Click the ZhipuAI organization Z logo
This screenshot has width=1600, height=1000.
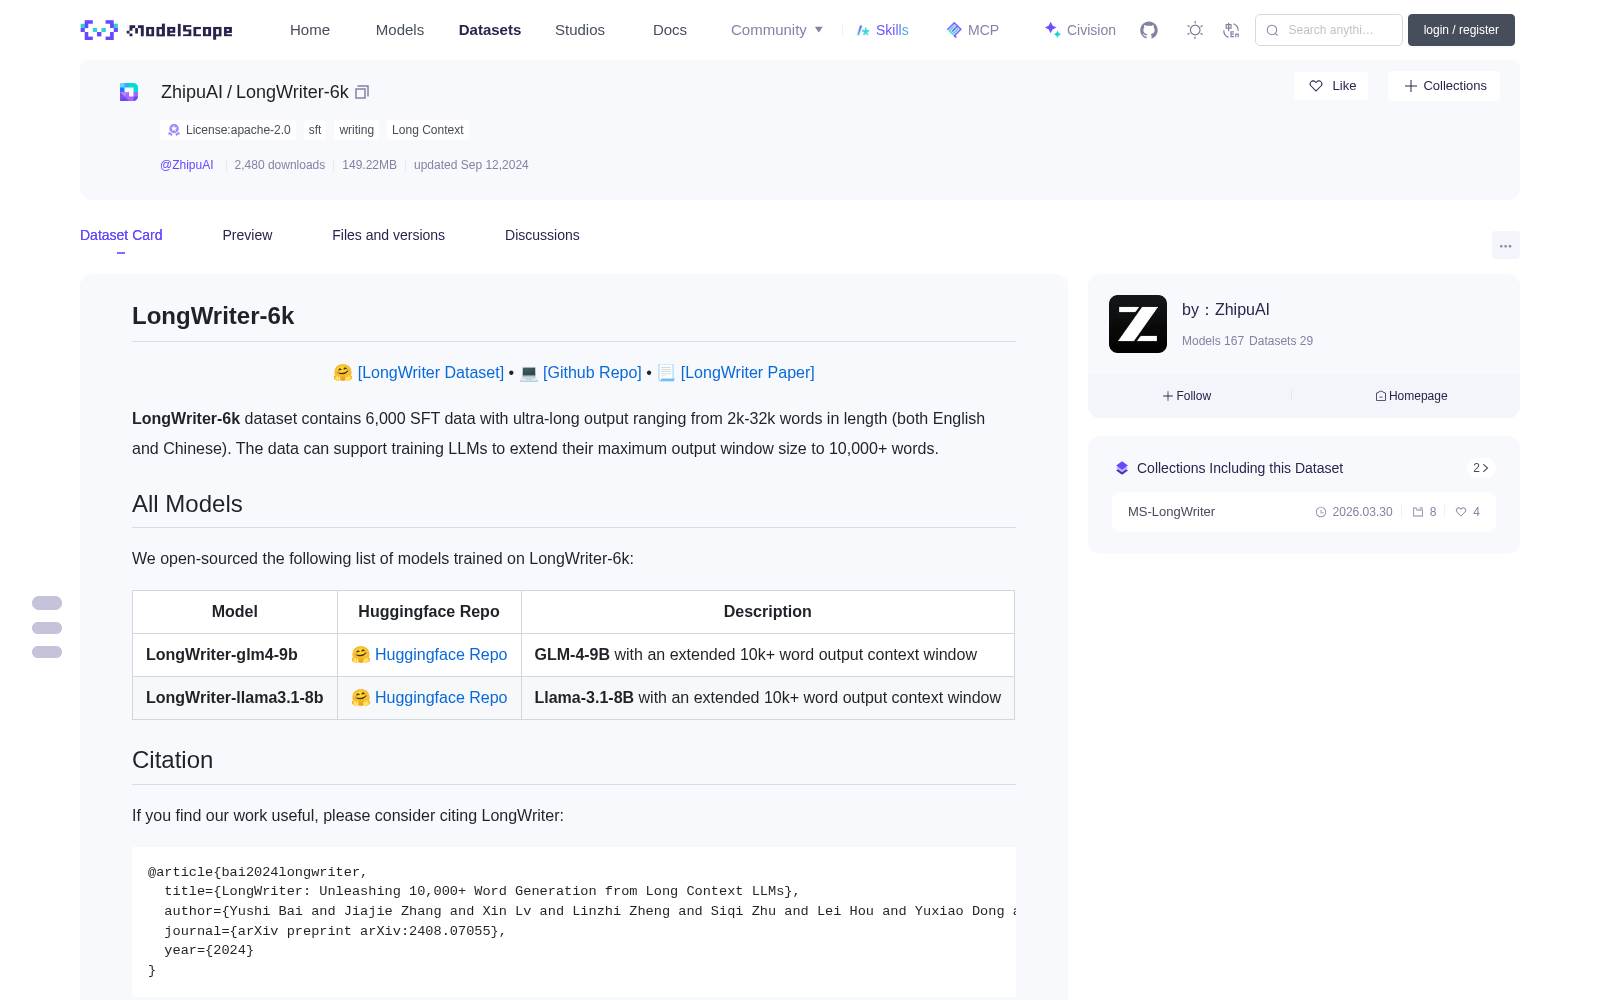[1138, 324]
